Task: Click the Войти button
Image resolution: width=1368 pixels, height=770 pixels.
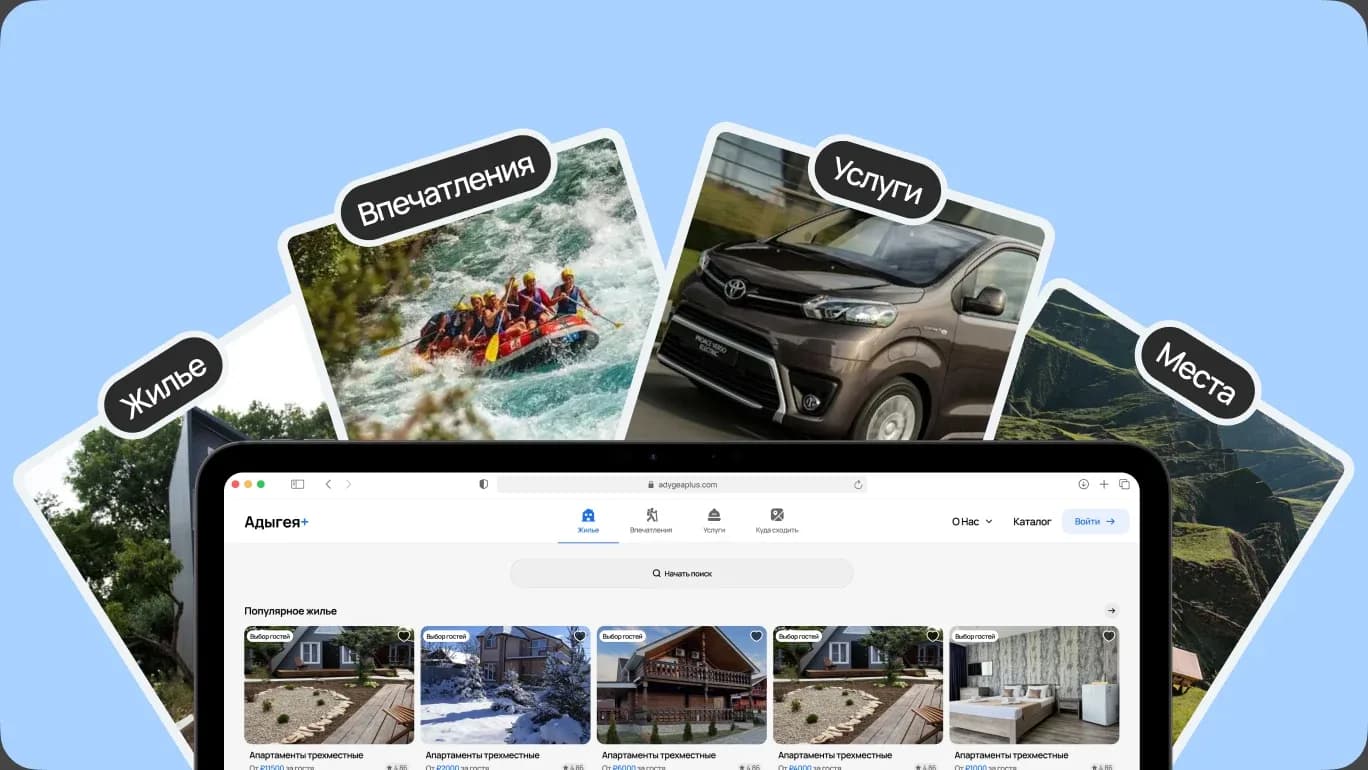Action: click(1095, 521)
